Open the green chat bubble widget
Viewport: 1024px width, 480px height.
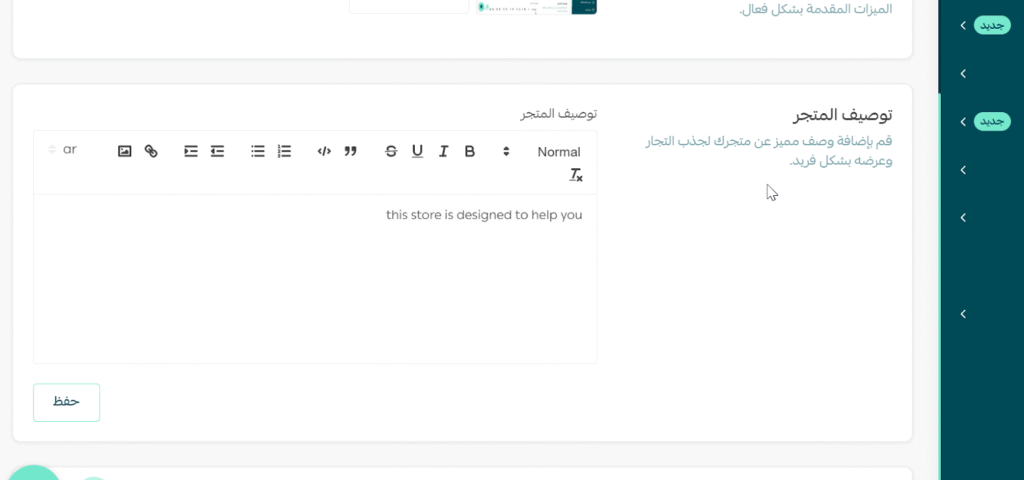[32, 472]
